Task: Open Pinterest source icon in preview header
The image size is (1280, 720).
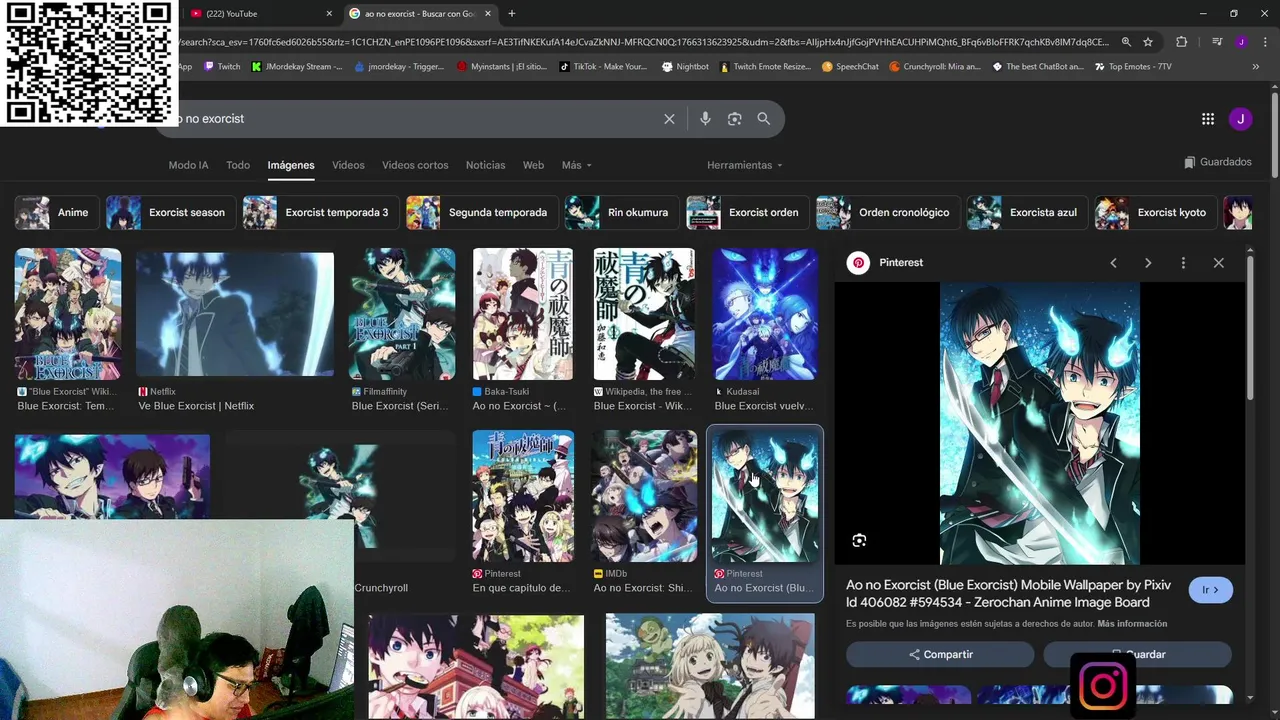Action: click(858, 263)
